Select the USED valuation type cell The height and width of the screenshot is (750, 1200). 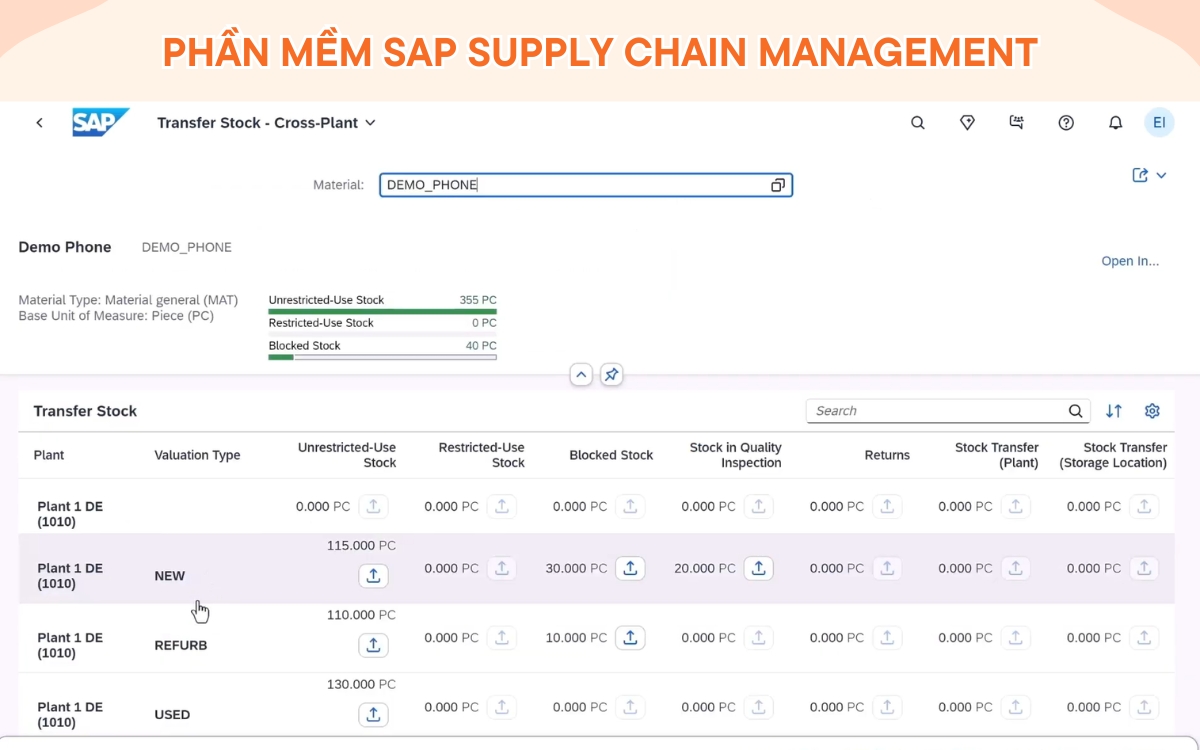tap(172, 715)
